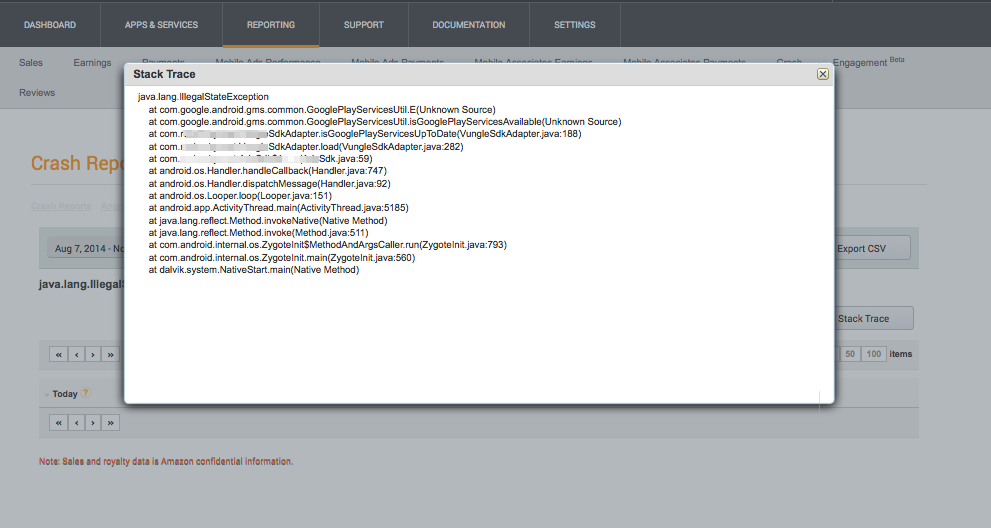Click the ZygoteInit$MethodAndArgsCaller.run trace line
Viewport: 991px width, 528px height.
point(327,245)
